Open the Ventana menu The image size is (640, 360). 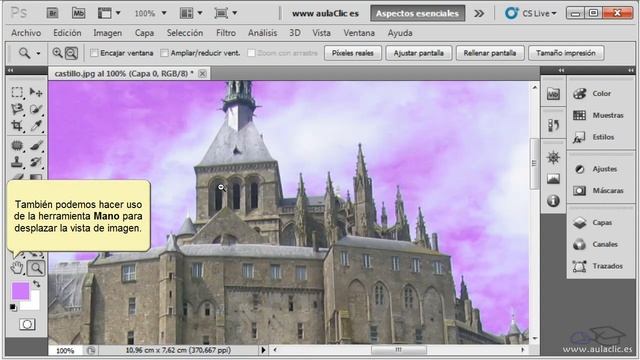[359, 33]
